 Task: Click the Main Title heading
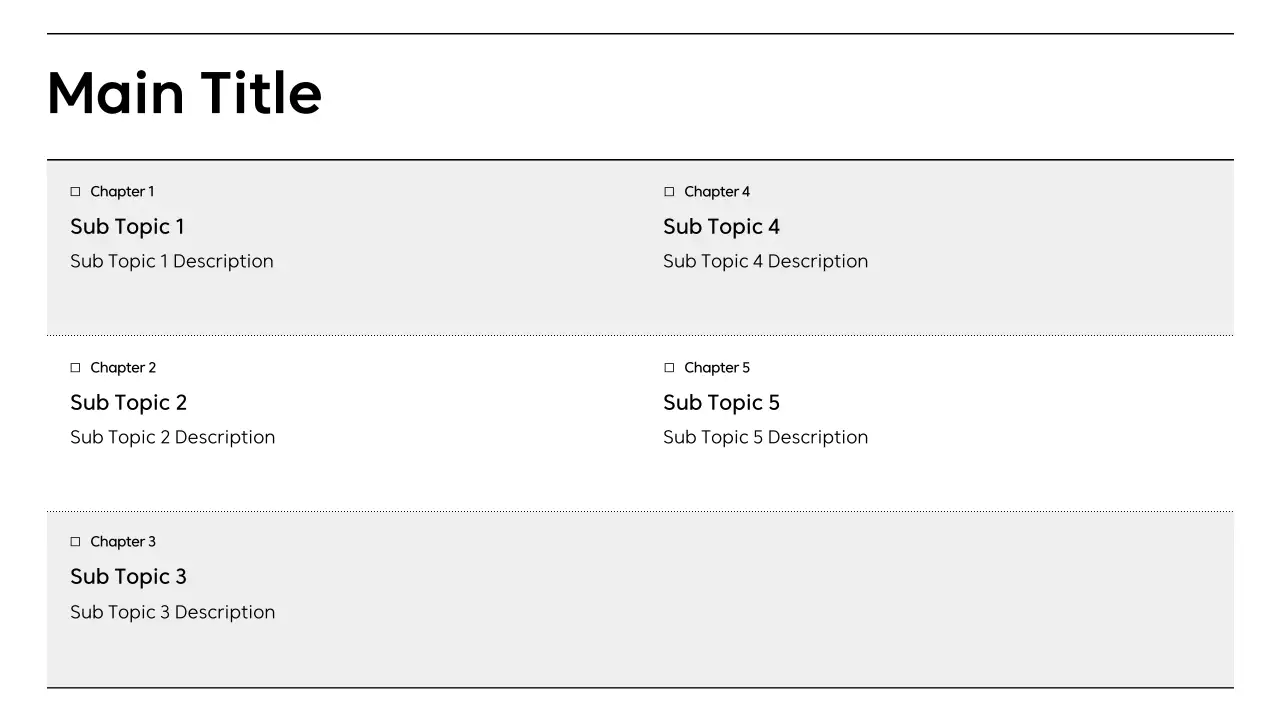coord(184,94)
